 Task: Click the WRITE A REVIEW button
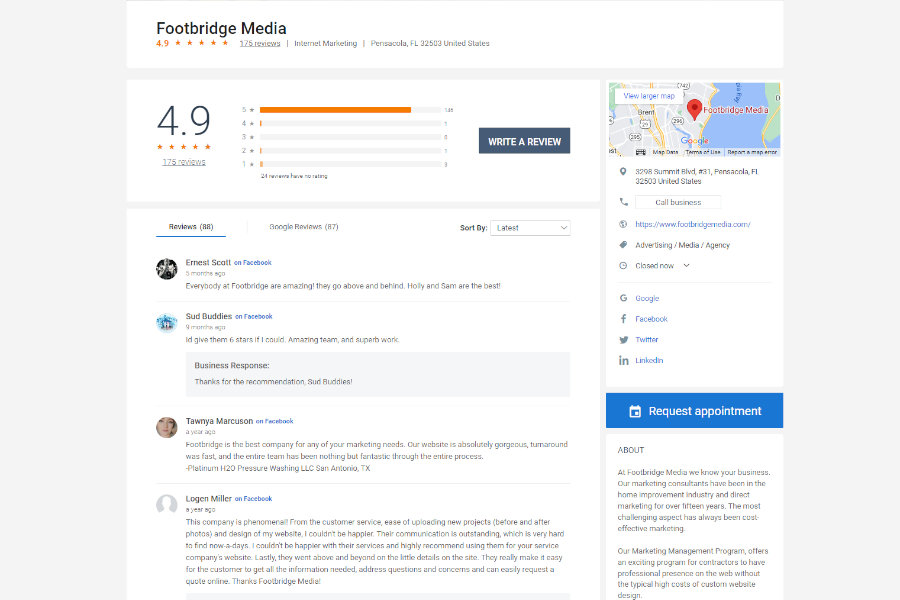pyautogui.click(x=524, y=141)
